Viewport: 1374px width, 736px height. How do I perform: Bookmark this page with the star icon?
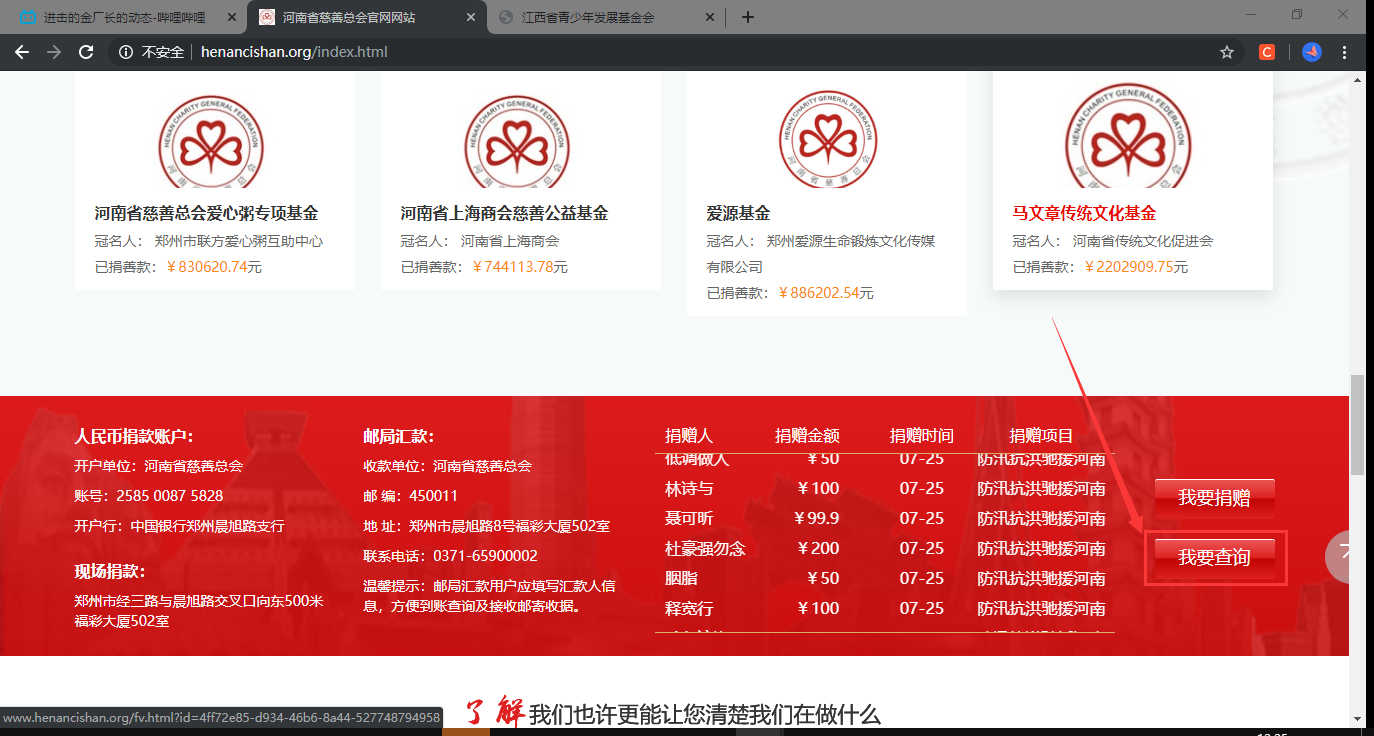click(x=1227, y=52)
